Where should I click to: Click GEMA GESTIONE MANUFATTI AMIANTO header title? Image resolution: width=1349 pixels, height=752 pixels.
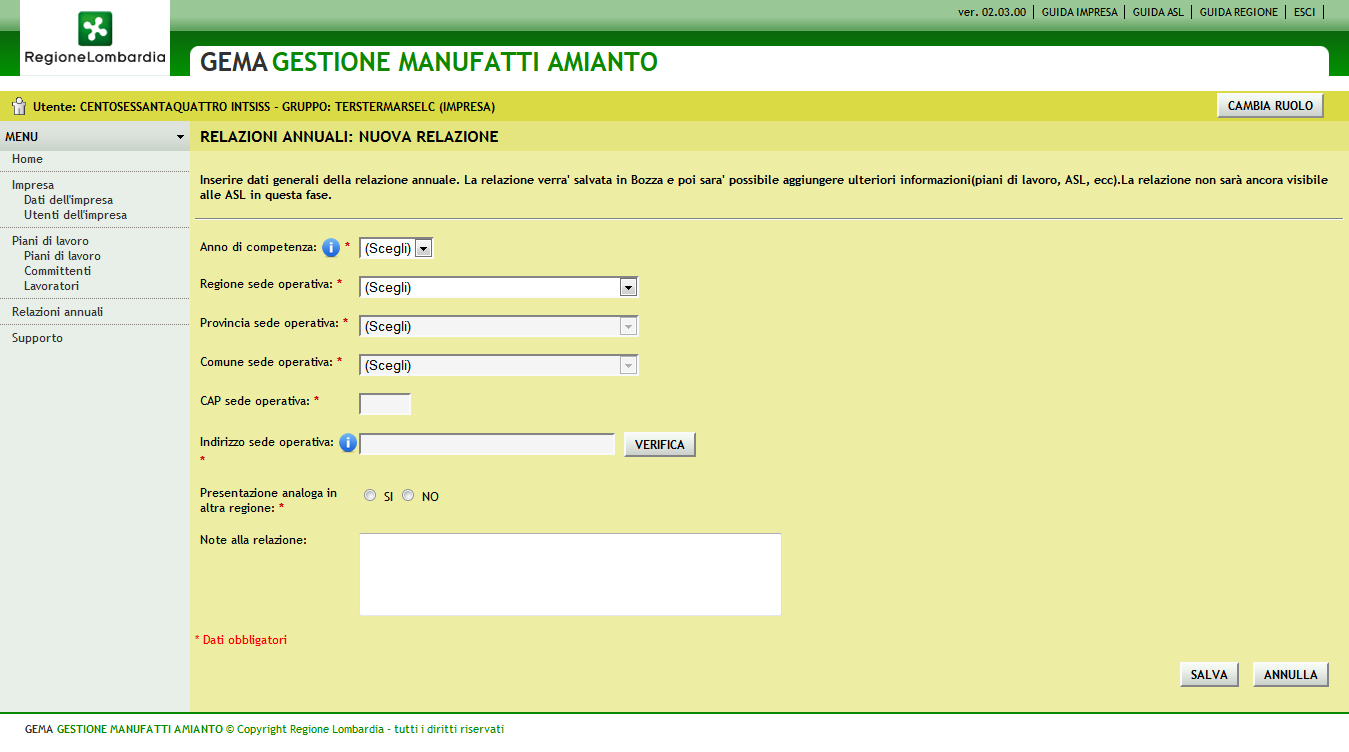pos(429,62)
